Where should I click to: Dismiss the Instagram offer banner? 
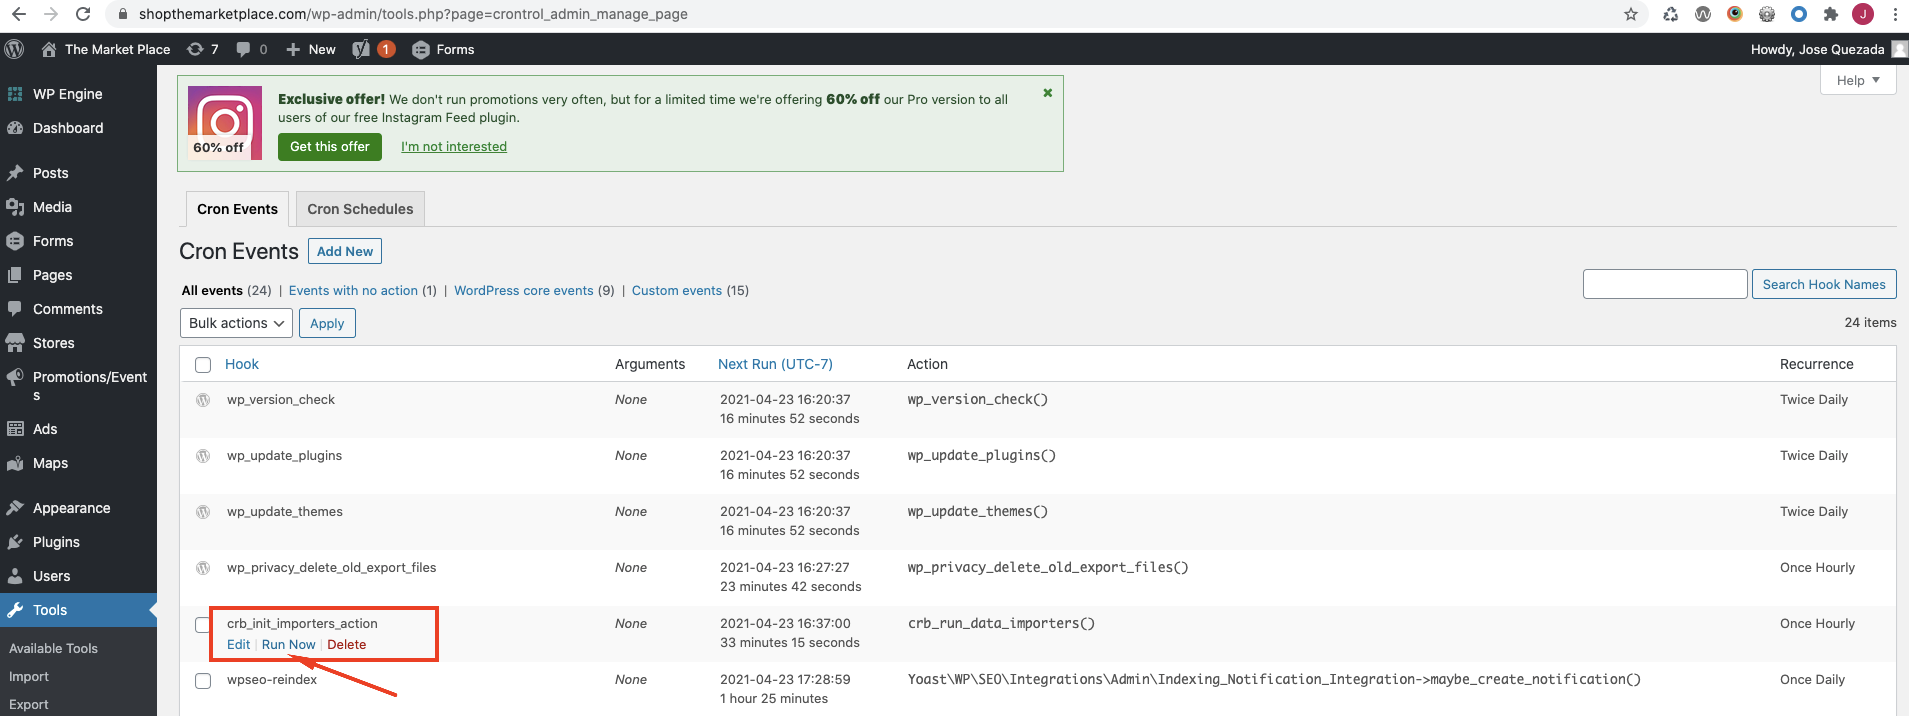1047,93
